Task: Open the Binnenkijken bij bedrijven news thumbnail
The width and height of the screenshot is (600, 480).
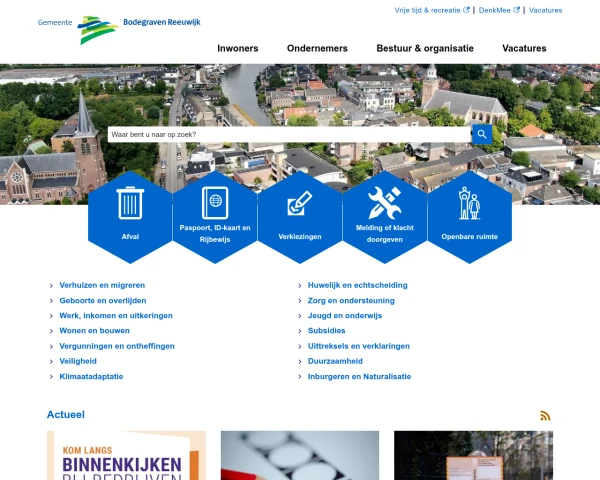Action: pyautogui.click(x=126, y=456)
